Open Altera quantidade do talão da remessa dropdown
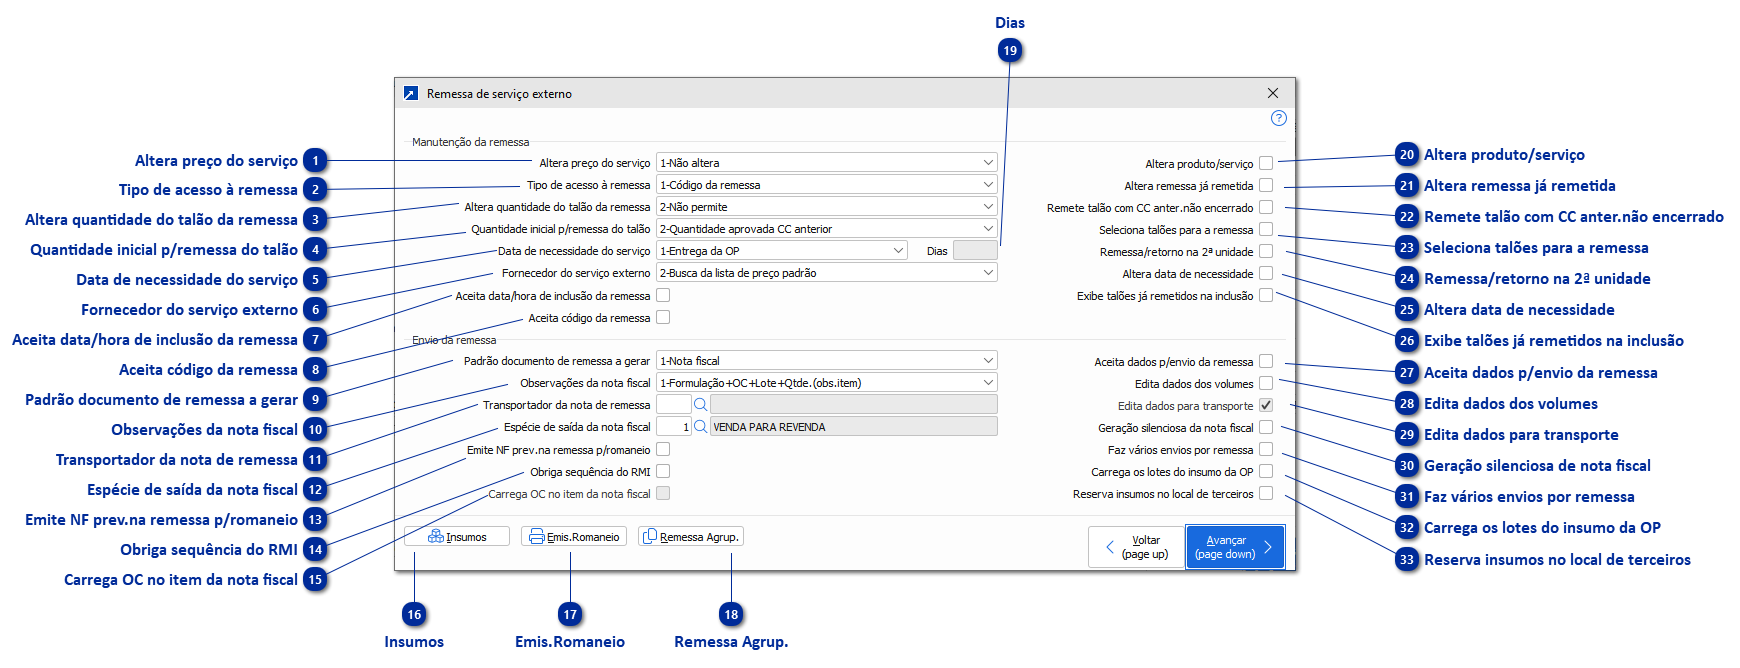 [x=827, y=207]
